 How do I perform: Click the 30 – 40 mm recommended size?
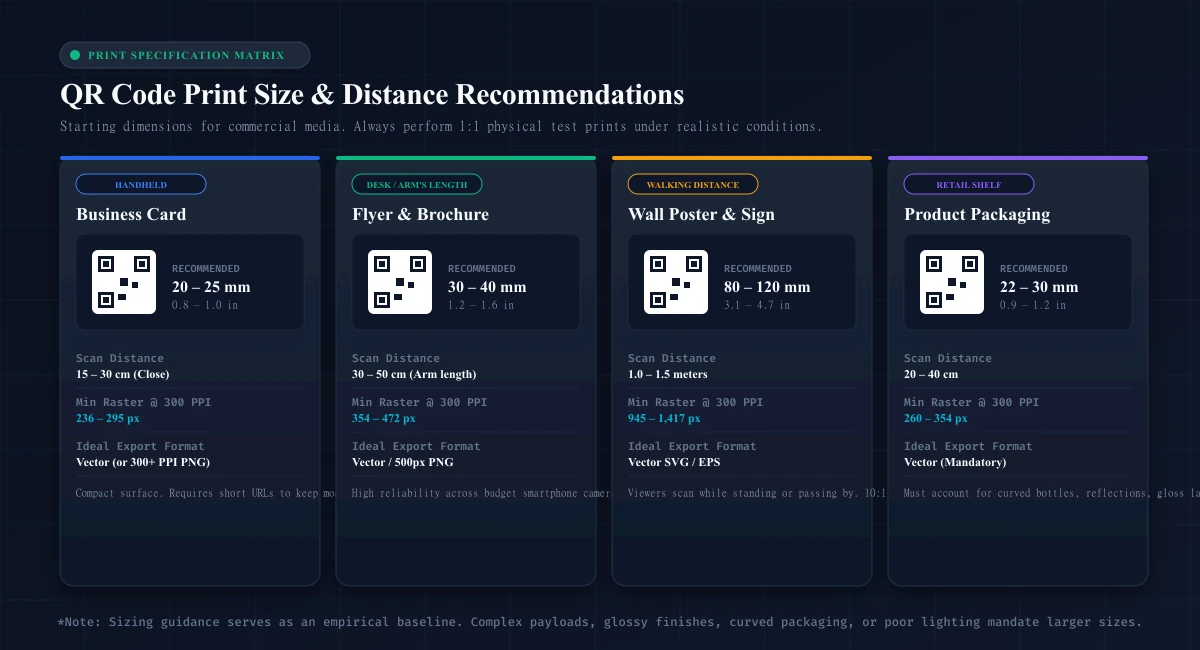(x=487, y=287)
